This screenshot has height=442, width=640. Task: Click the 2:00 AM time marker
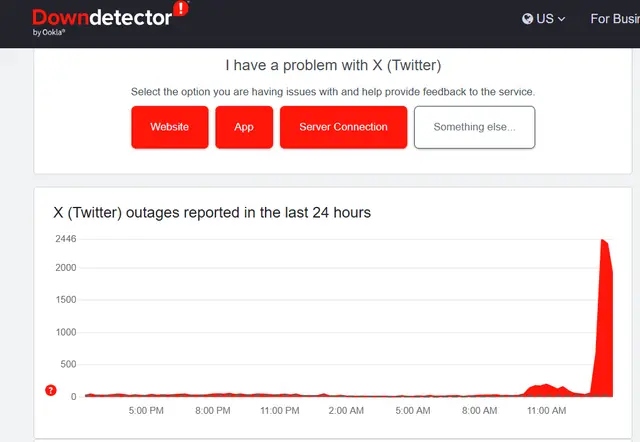[346, 410]
